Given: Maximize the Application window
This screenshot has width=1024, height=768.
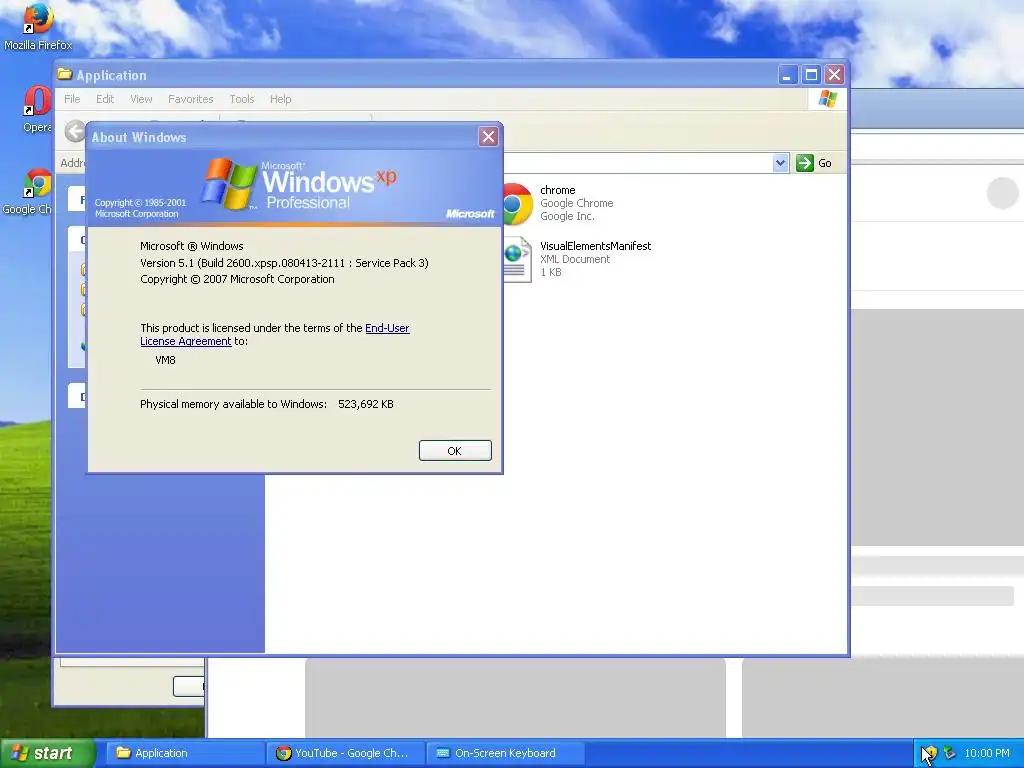Looking at the screenshot, I should pyautogui.click(x=811, y=75).
